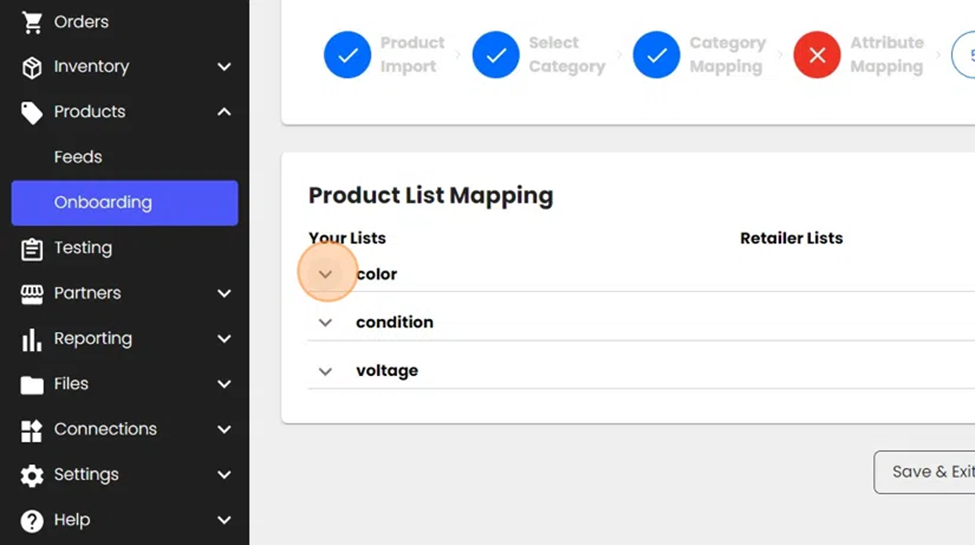The height and width of the screenshot is (545, 975).
Task: Click the Connections grid icon
Action: click(x=32, y=430)
